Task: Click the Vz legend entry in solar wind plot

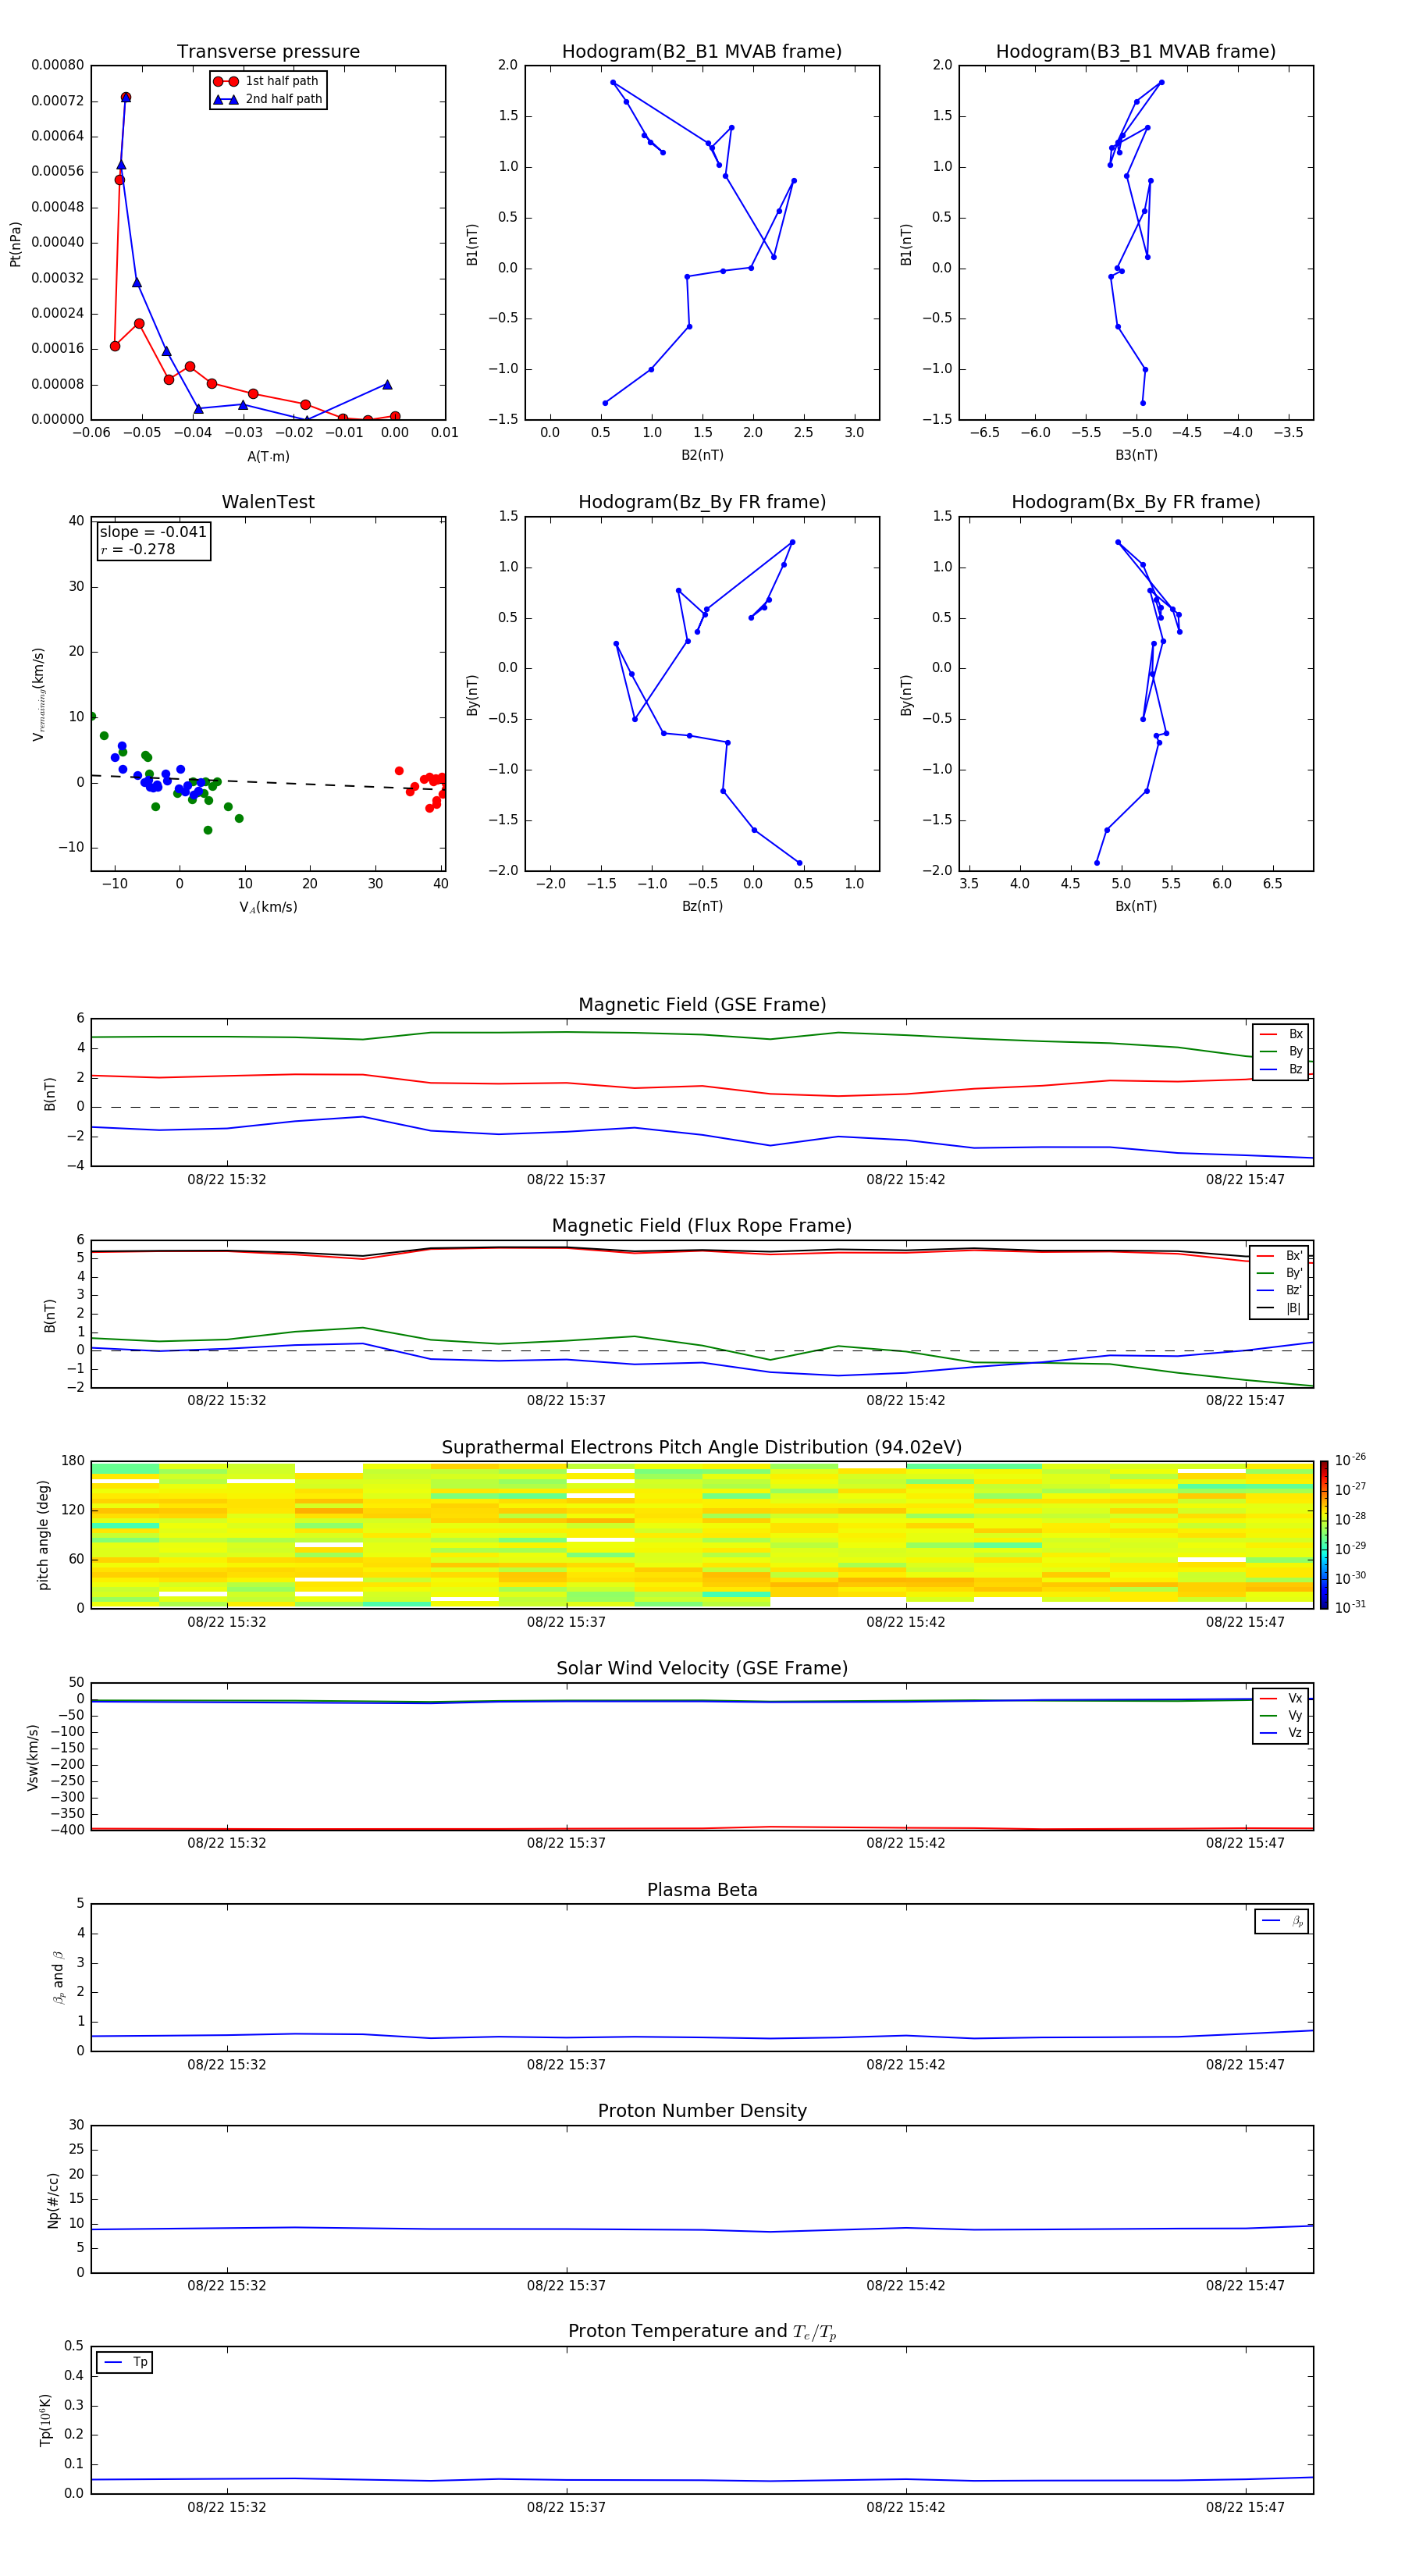Action: point(1281,1732)
